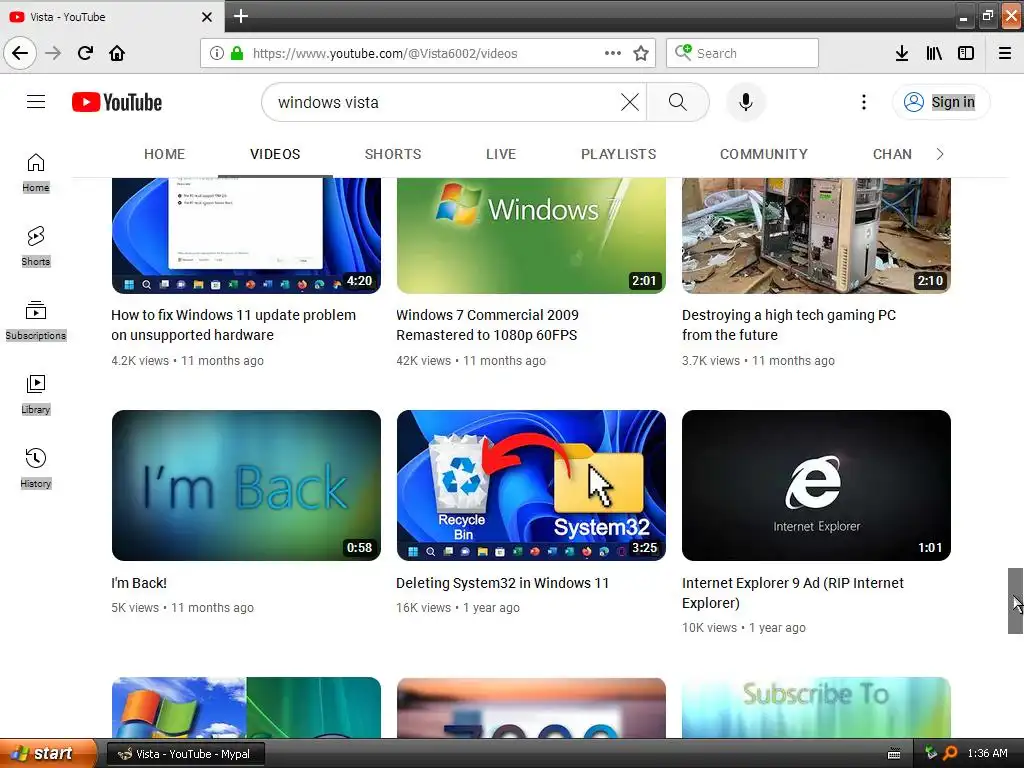The width and height of the screenshot is (1024, 768).
Task: Click the browser address bar URL
Action: pyautogui.click(x=385, y=53)
